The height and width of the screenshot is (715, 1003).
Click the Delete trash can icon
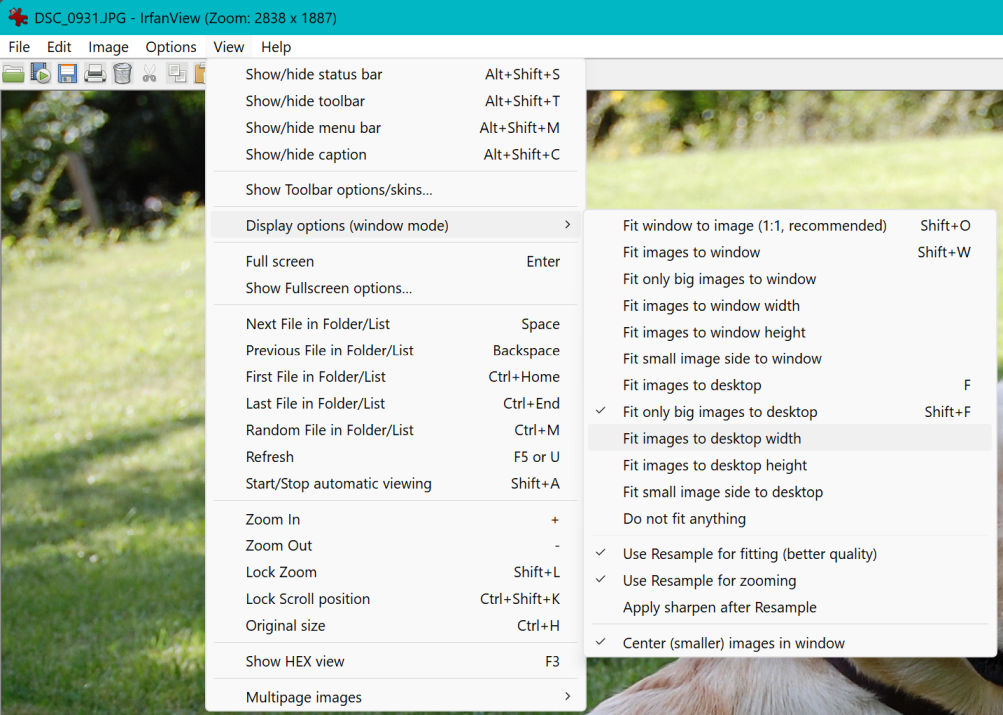122,73
